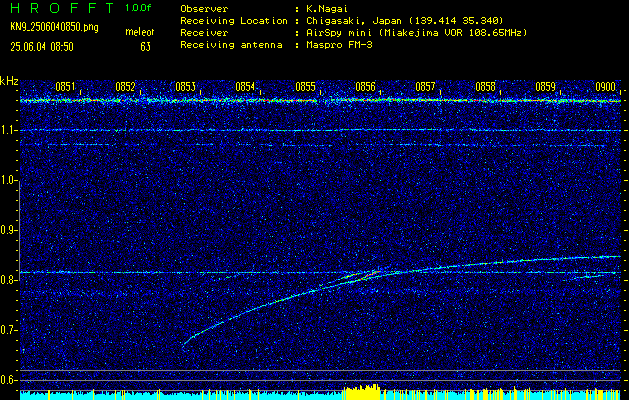Click the 0.9 frequency axis label
The image size is (629, 400).
pos(9,230)
